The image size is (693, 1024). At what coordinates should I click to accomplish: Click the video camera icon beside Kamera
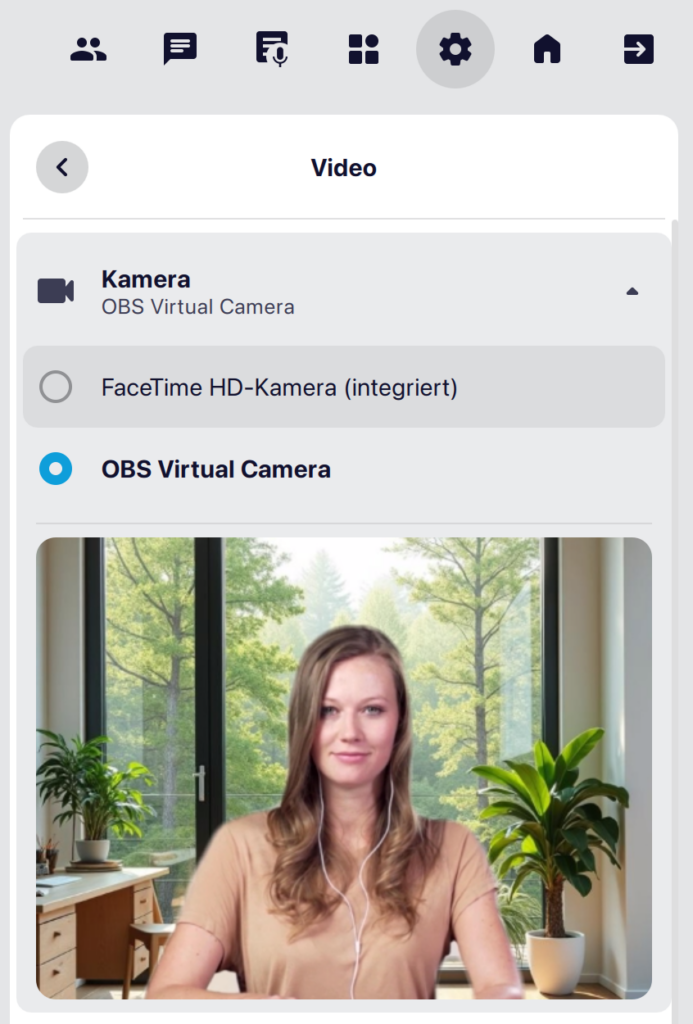(56, 291)
